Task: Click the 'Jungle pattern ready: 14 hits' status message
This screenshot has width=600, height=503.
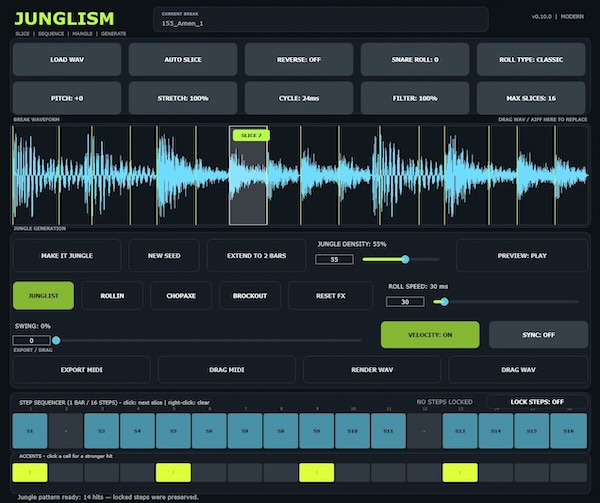Action: click(108, 497)
